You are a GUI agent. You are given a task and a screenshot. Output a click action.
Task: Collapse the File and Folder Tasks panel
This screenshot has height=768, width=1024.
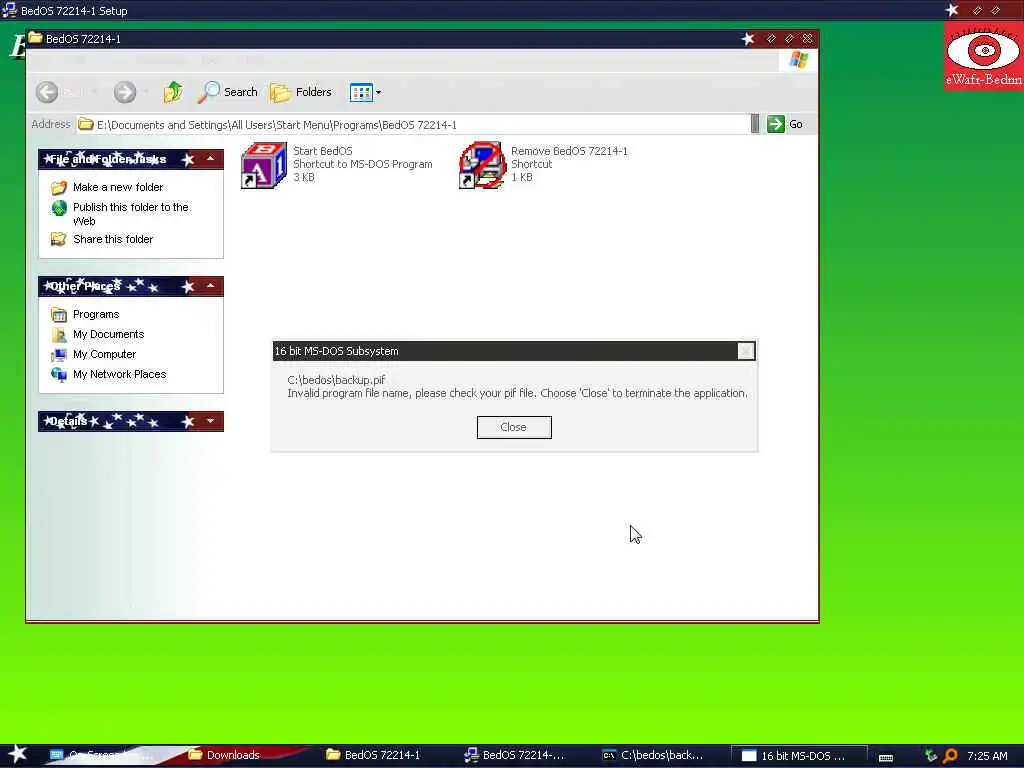pyautogui.click(x=210, y=159)
